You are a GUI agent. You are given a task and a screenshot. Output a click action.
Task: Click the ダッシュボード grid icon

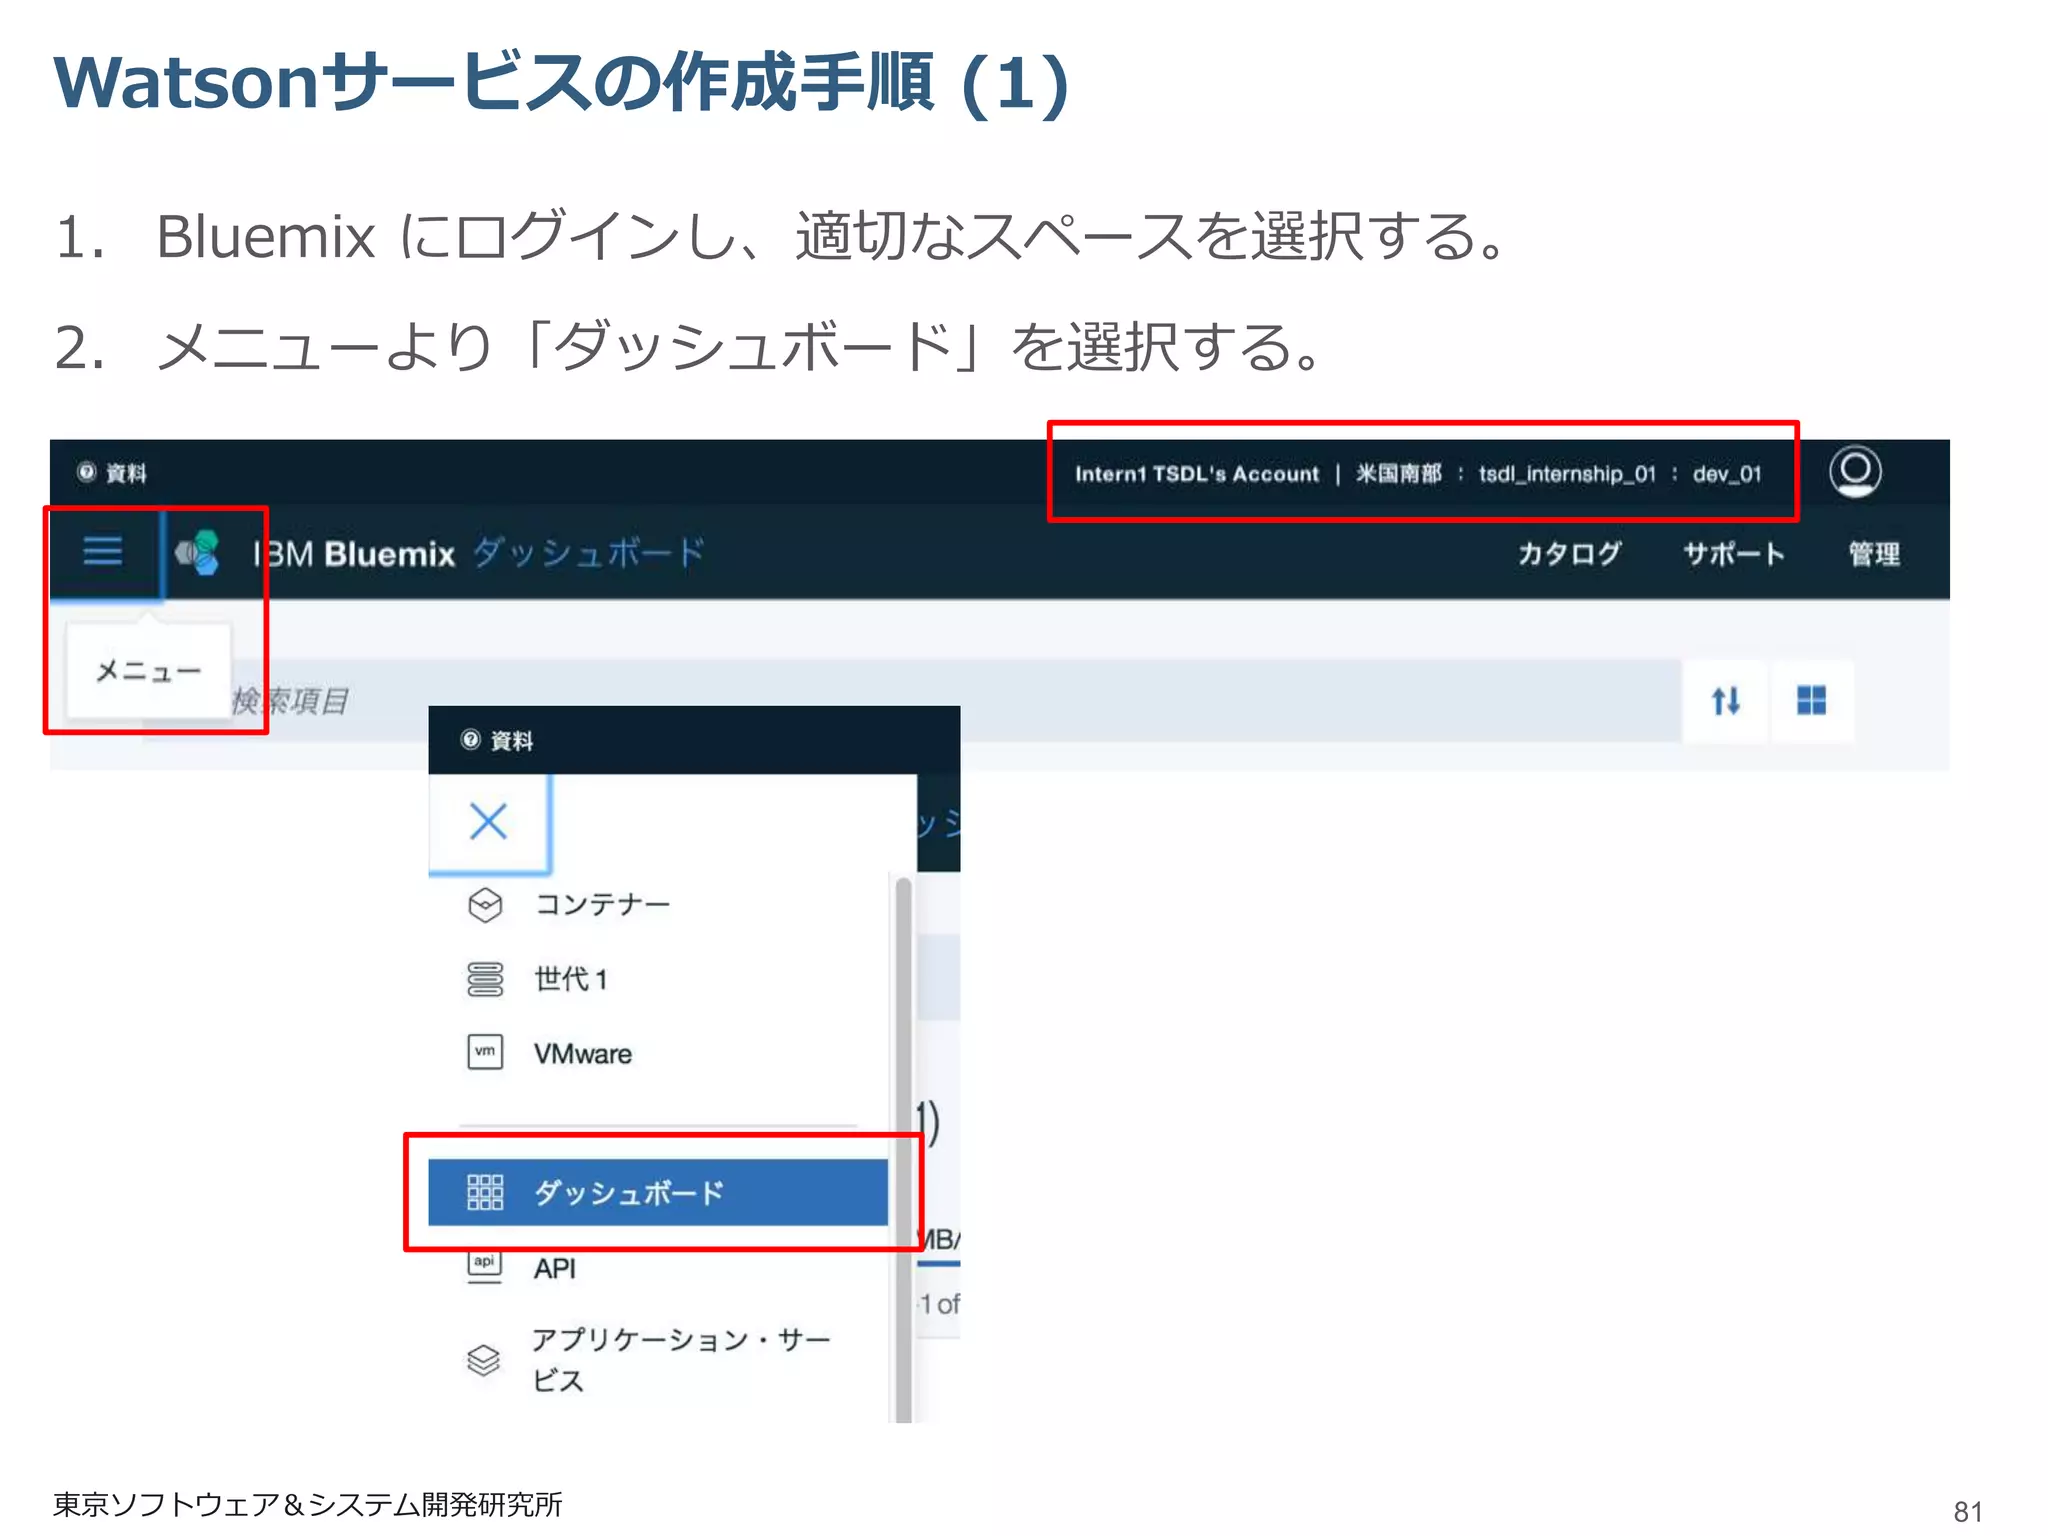[485, 1192]
